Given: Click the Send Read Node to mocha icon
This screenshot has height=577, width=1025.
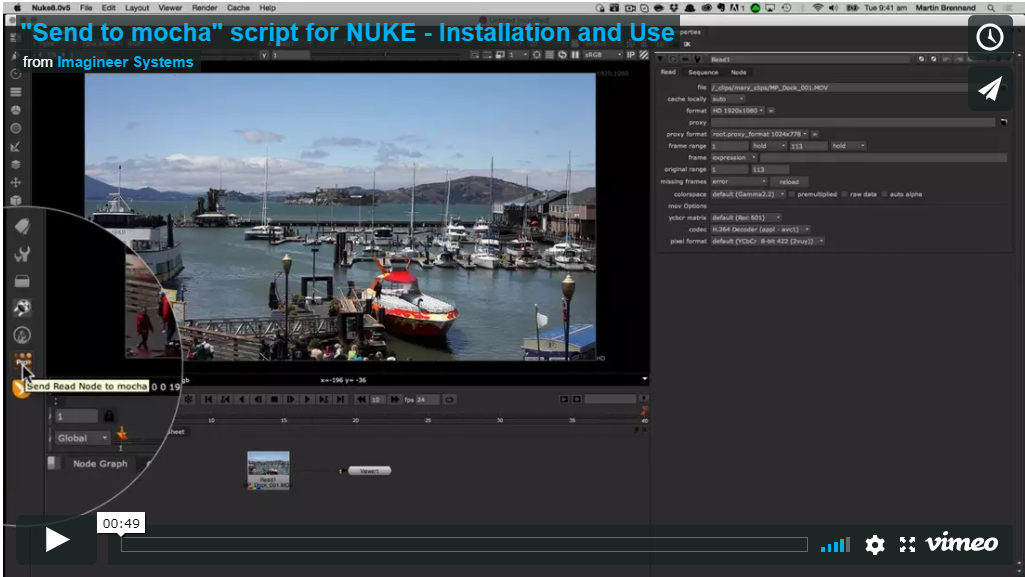Looking at the screenshot, I should tap(23, 361).
